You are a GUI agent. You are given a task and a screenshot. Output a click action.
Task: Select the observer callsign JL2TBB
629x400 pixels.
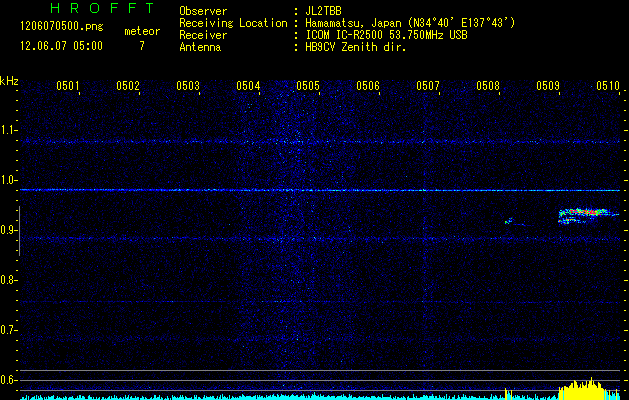[x=322, y=10]
